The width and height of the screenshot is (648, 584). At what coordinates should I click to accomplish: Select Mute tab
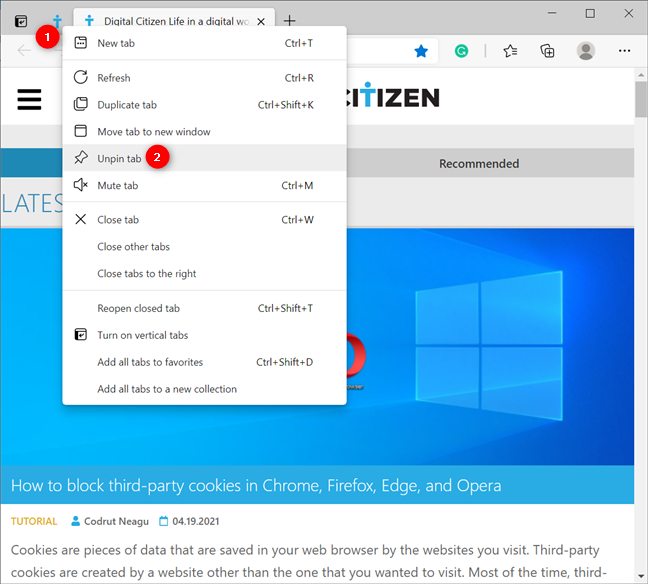[204, 185]
